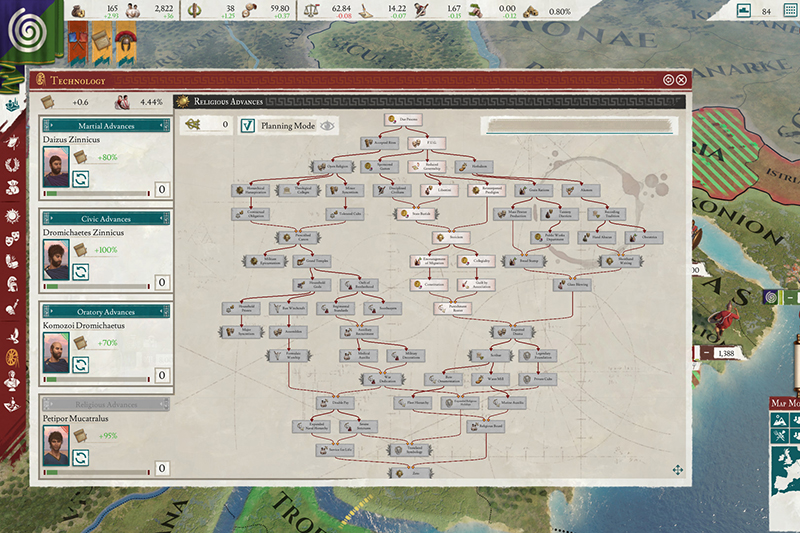The width and height of the screenshot is (800, 533).
Task: Select the Grand Temples advance
Action: 312,261
